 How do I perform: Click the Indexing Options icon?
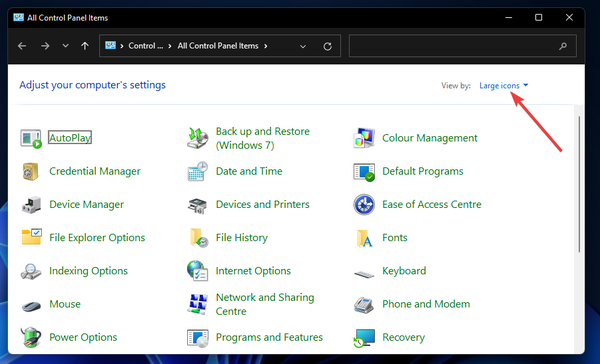[31, 271]
